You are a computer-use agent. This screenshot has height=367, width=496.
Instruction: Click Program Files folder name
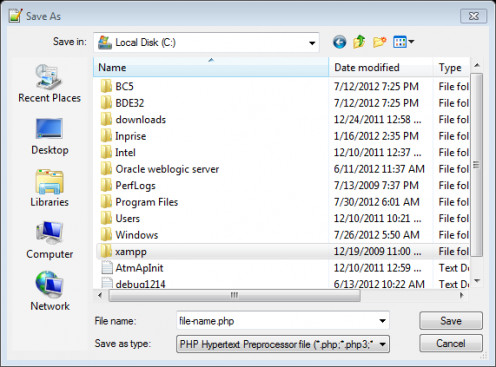146,202
